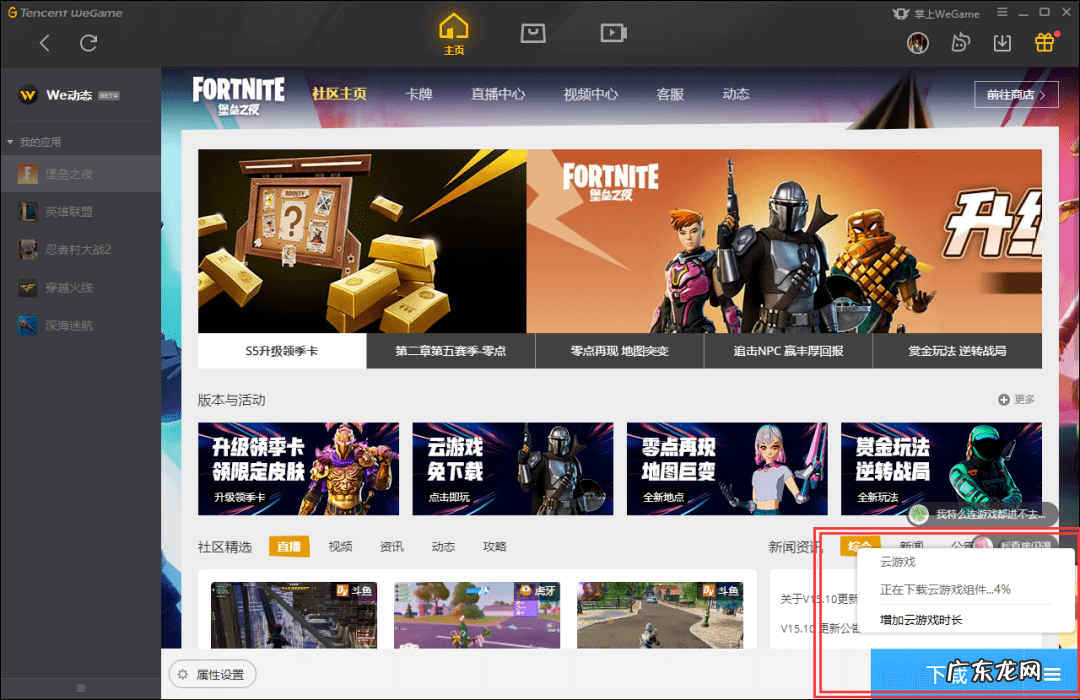Image resolution: width=1080 pixels, height=700 pixels.
Task: Select the 零点再现 地图突变 banner tab
Action: pyautogui.click(x=619, y=351)
